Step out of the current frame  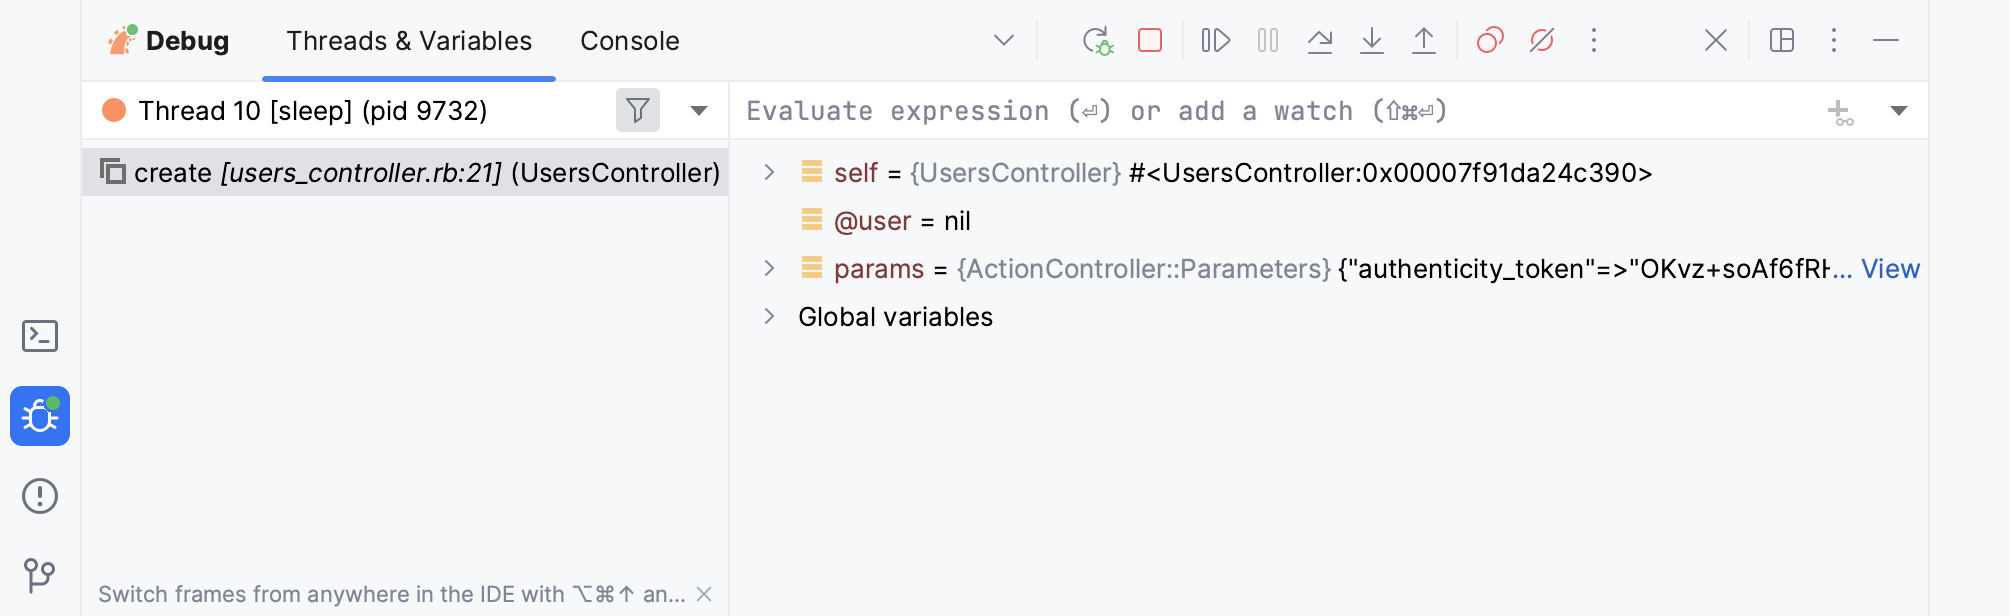[x=1424, y=40]
